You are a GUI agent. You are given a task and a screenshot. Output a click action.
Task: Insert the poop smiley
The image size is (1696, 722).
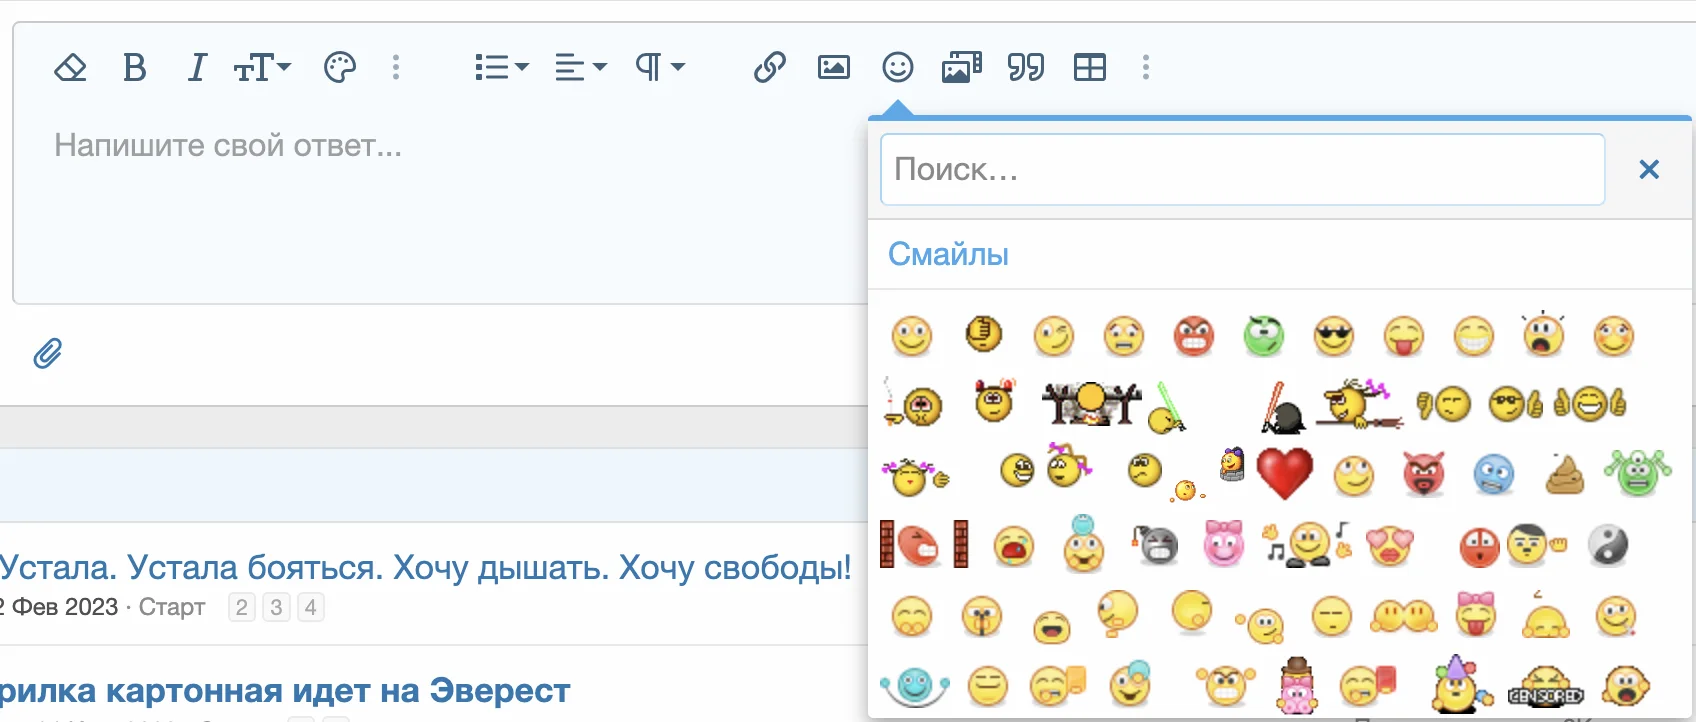click(x=1565, y=475)
